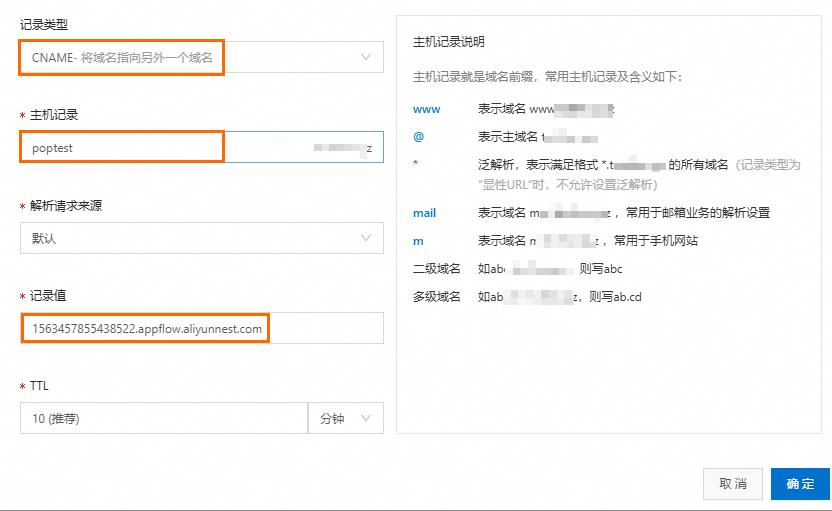This screenshot has width=832, height=511.
Task: Click the chevron arrow beside 分钟
Action: (x=366, y=418)
